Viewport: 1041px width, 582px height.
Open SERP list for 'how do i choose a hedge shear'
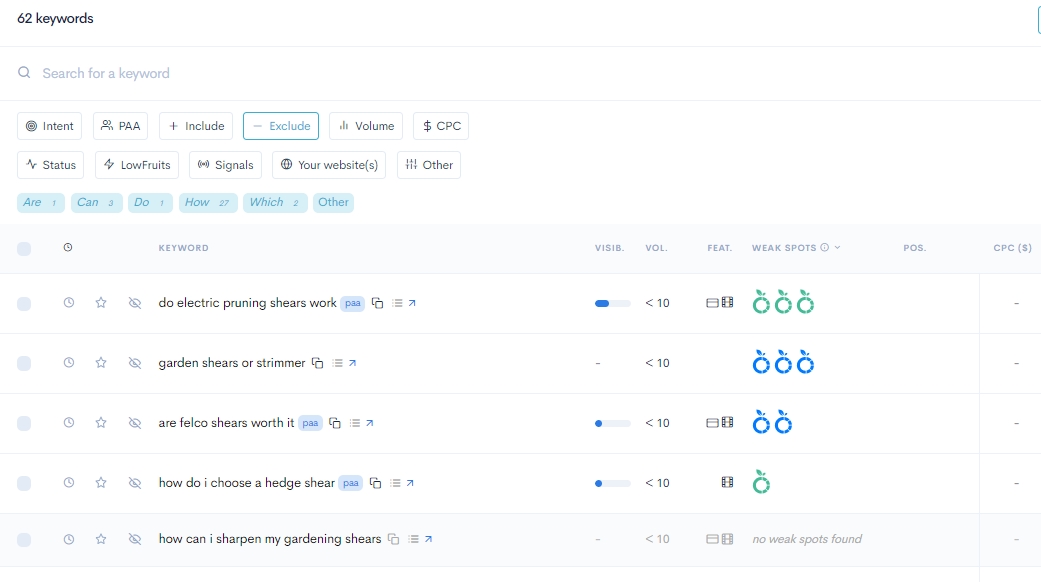tap(395, 483)
